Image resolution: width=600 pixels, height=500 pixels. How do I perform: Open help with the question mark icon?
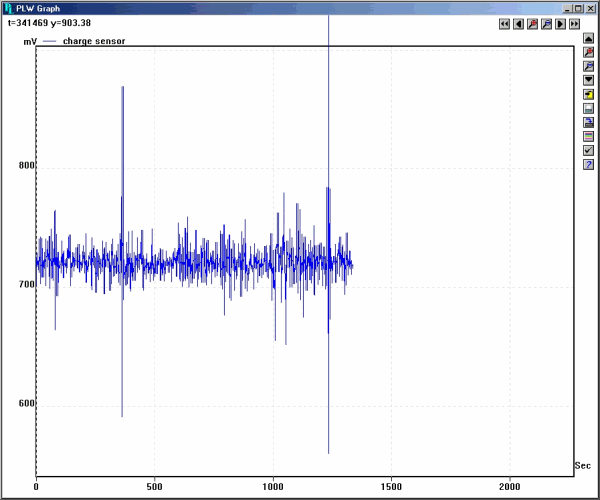tap(589, 164)
